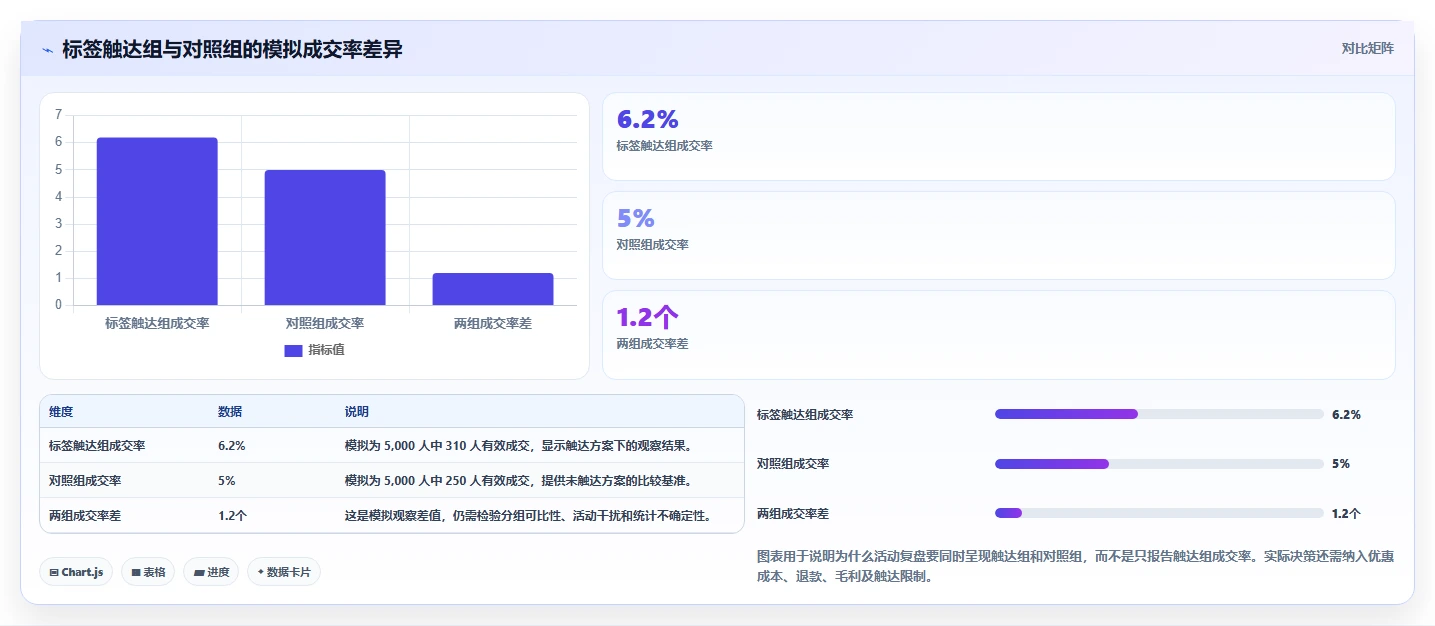Click the 标签触达组成交率 progress bar

1159,414
